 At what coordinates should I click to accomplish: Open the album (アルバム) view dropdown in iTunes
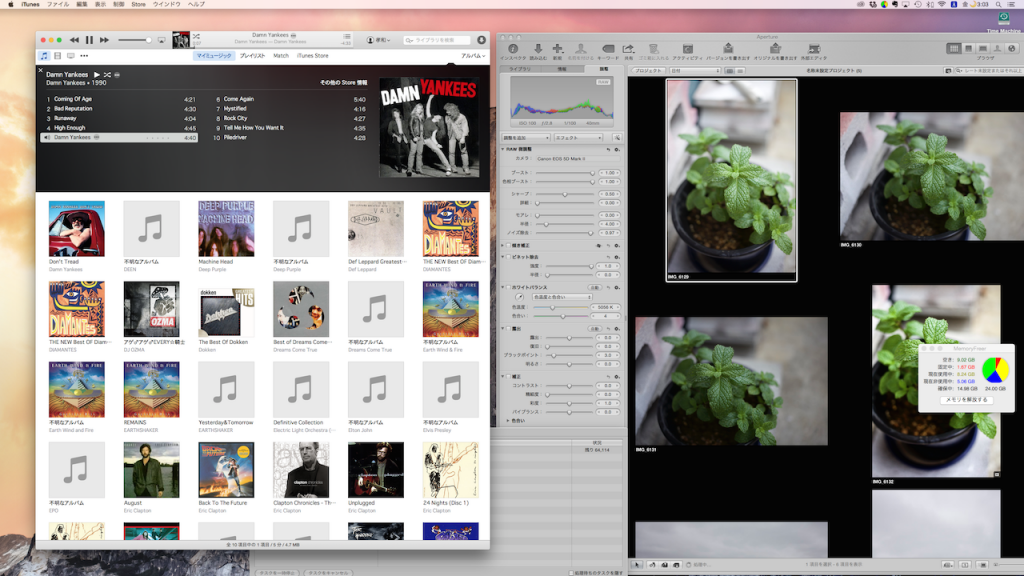pos(472,56)
